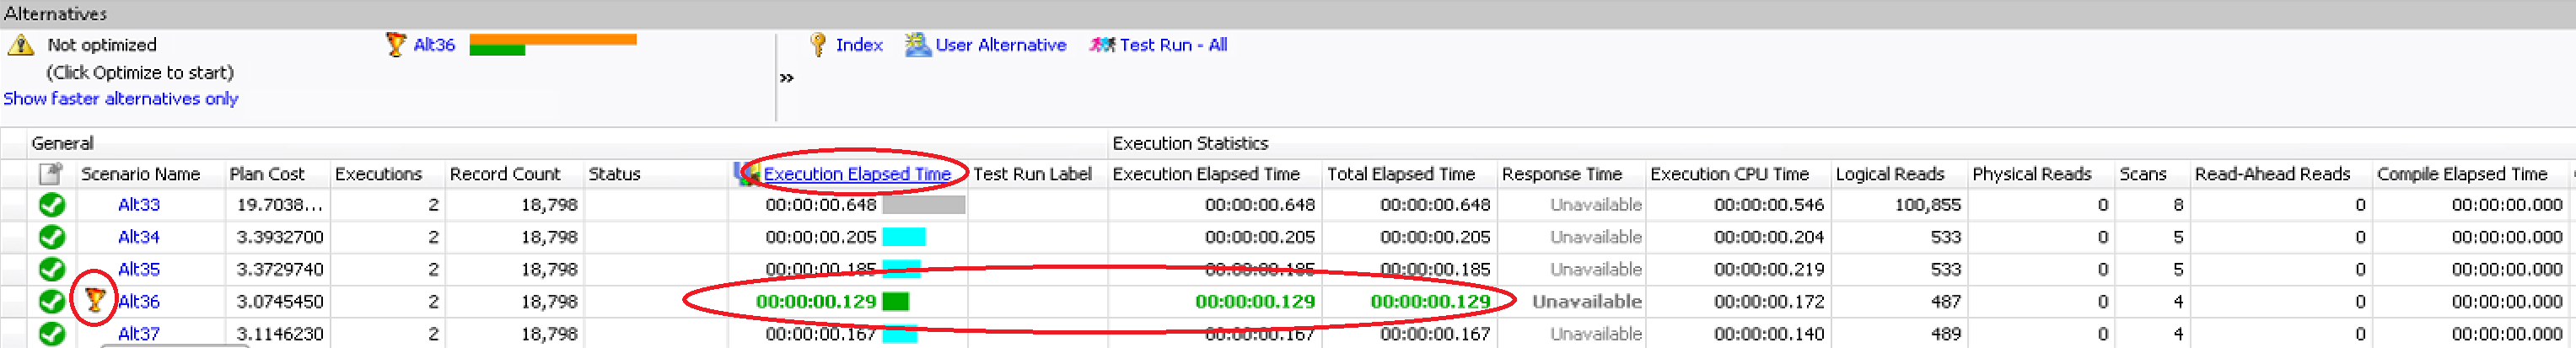The width and height of the screenshot is (2576, 348).
Task: Click the green check icon for Alt35
Action: click(x=52, y=269)
